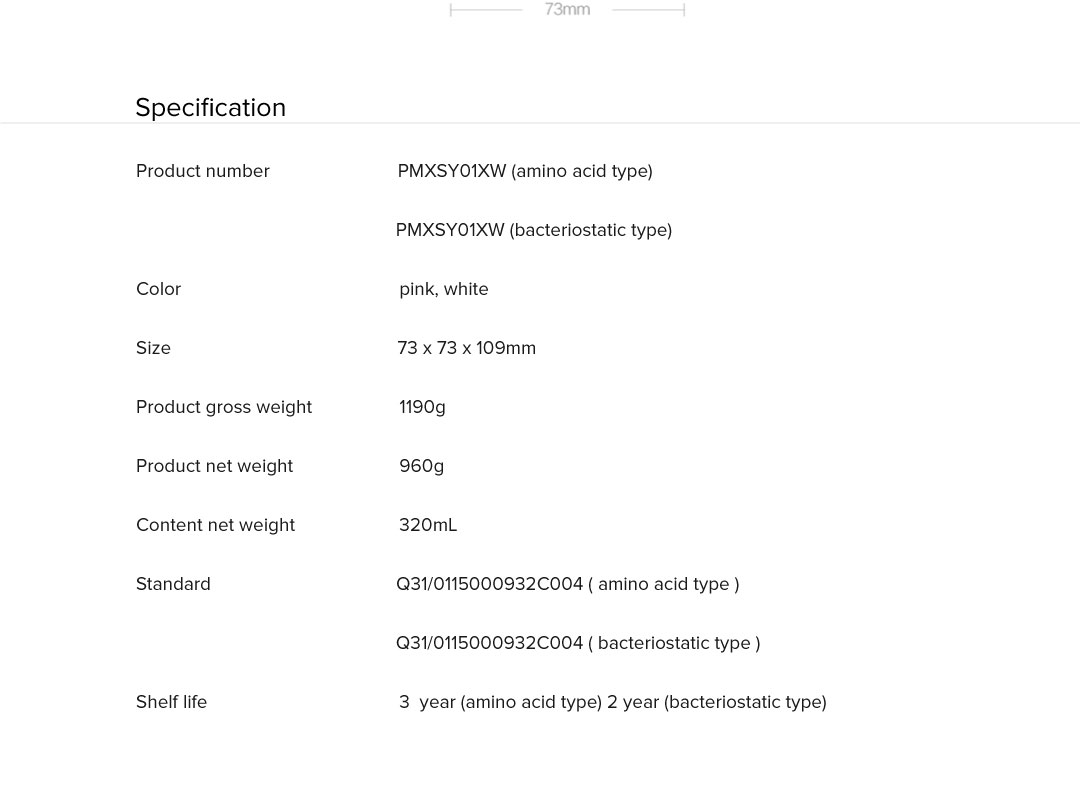Click the 320mL content value
Image resolution: width=1080 pixels, height=805 pixels.
[x=428, y=525]
